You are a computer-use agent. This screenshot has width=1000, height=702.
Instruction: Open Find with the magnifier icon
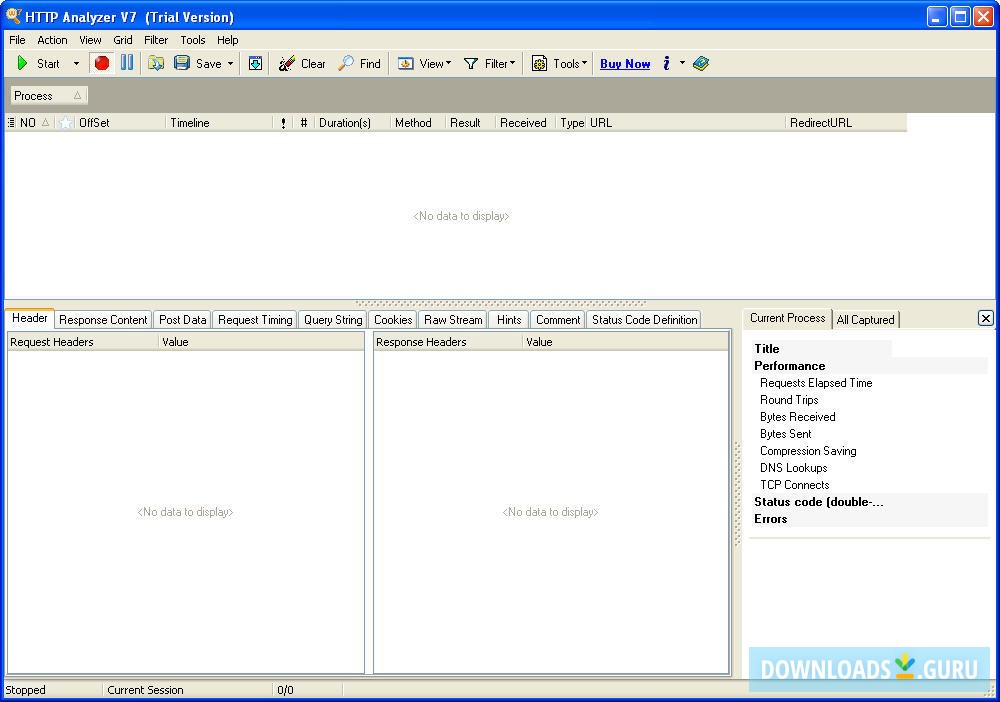pyautogui.click(x=359, y=63)
